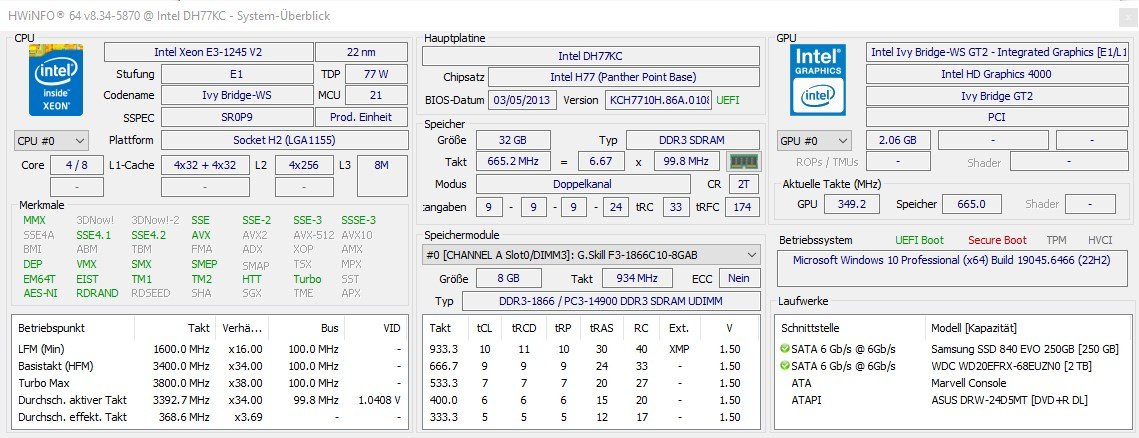Click the tRFC 174 value
Viewport: 1139px width, 438px height.
[742, 207]
